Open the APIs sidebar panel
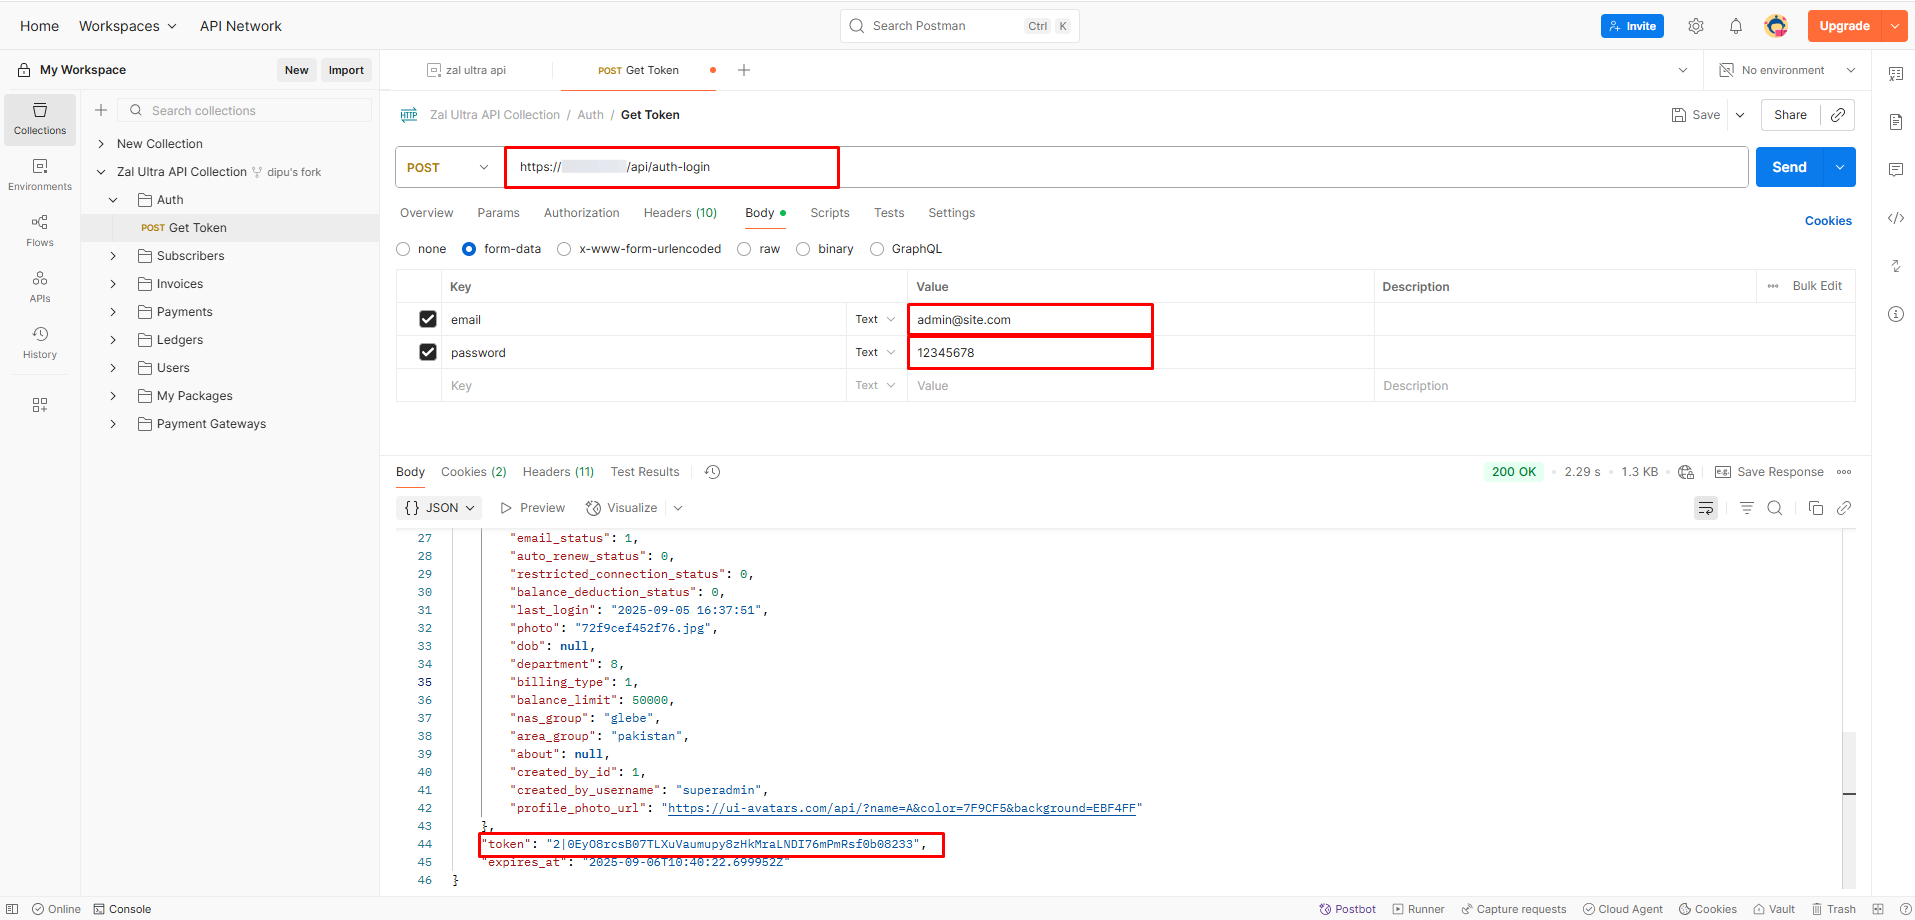This screenshot has height=920, width=1915. [40, 287]
